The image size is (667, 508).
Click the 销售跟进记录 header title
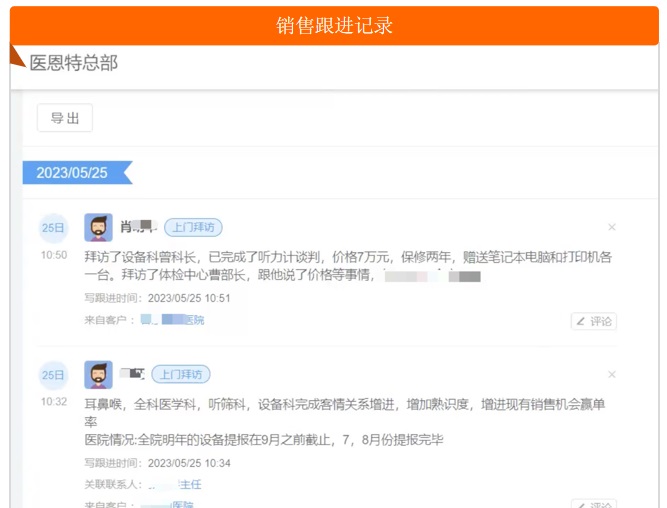coord(334,26)
